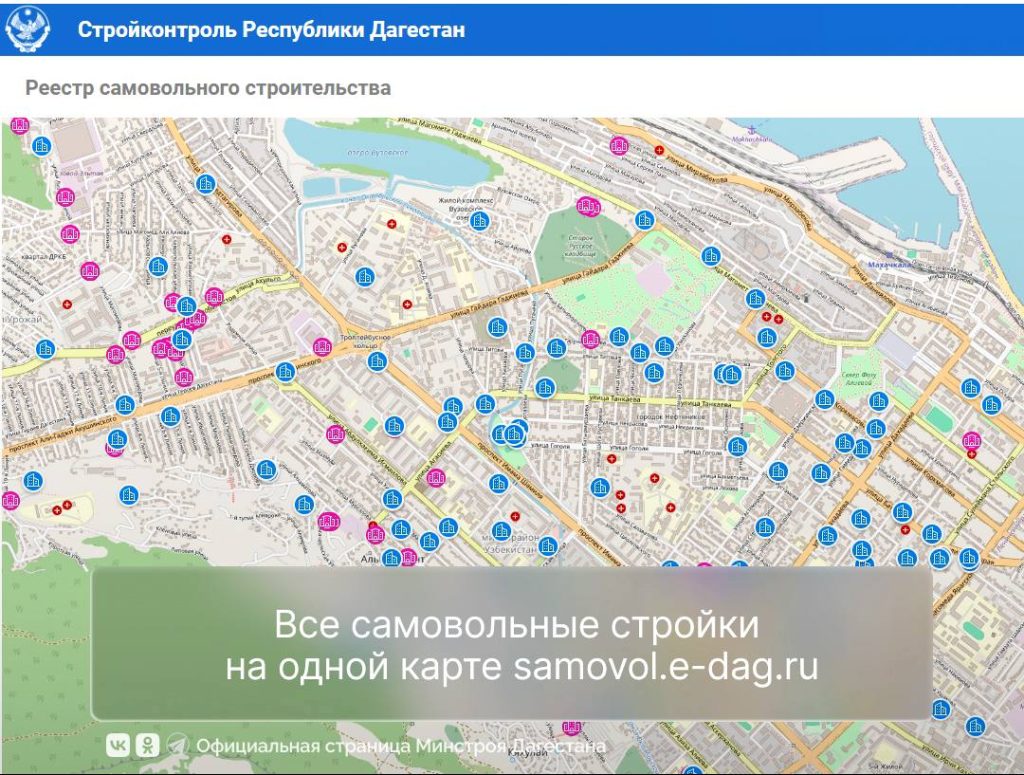The height and width of the screenshot is (775, 1024).
Task: Follow the samovol.e-dag.ru link in banner
Action: point(666,667)
